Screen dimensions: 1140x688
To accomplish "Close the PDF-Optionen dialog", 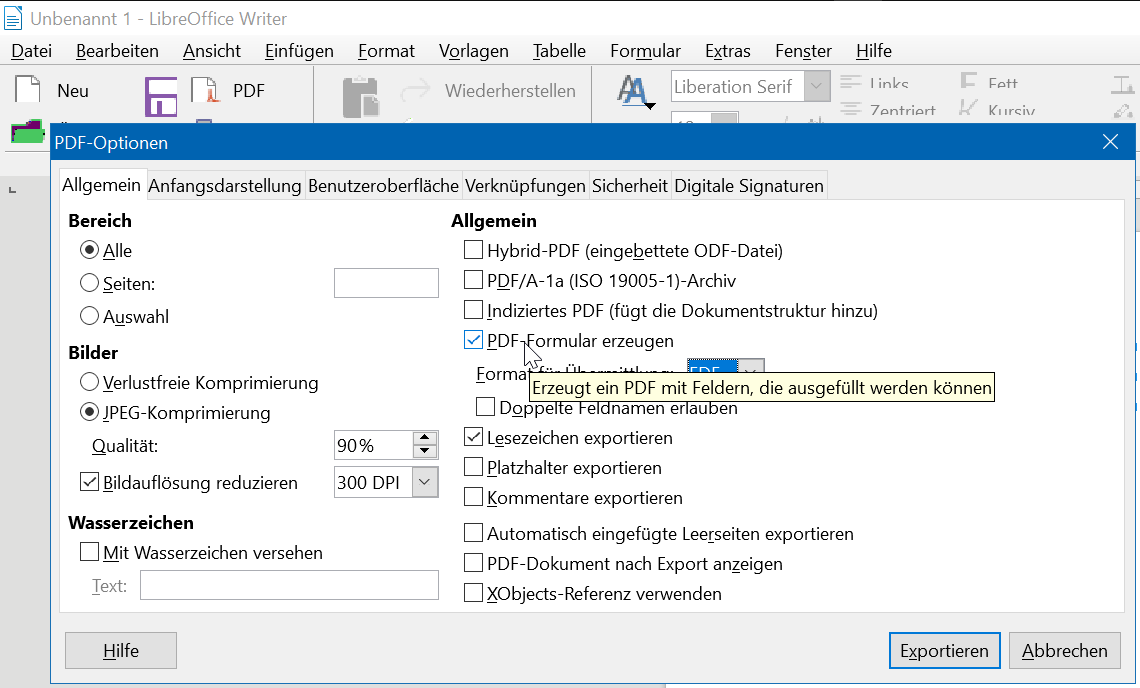I will click(x=1110, y=142).
